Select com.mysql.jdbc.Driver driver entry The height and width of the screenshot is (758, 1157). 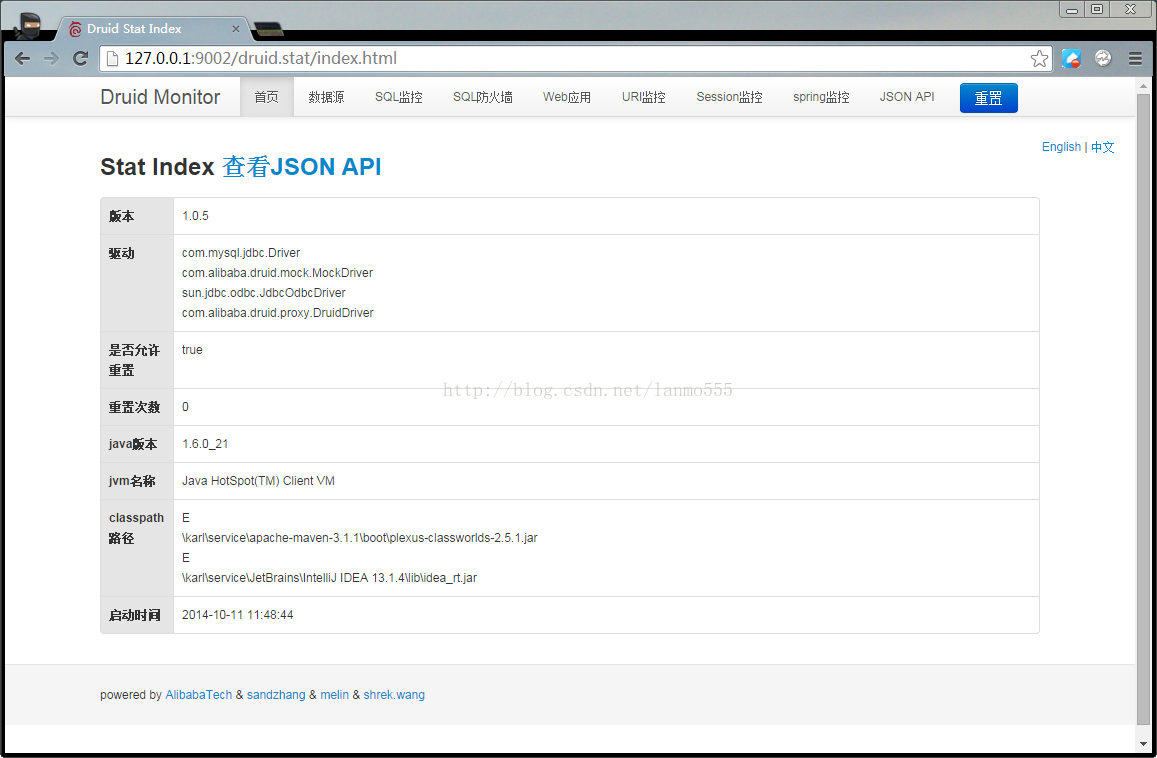[241, 252]
